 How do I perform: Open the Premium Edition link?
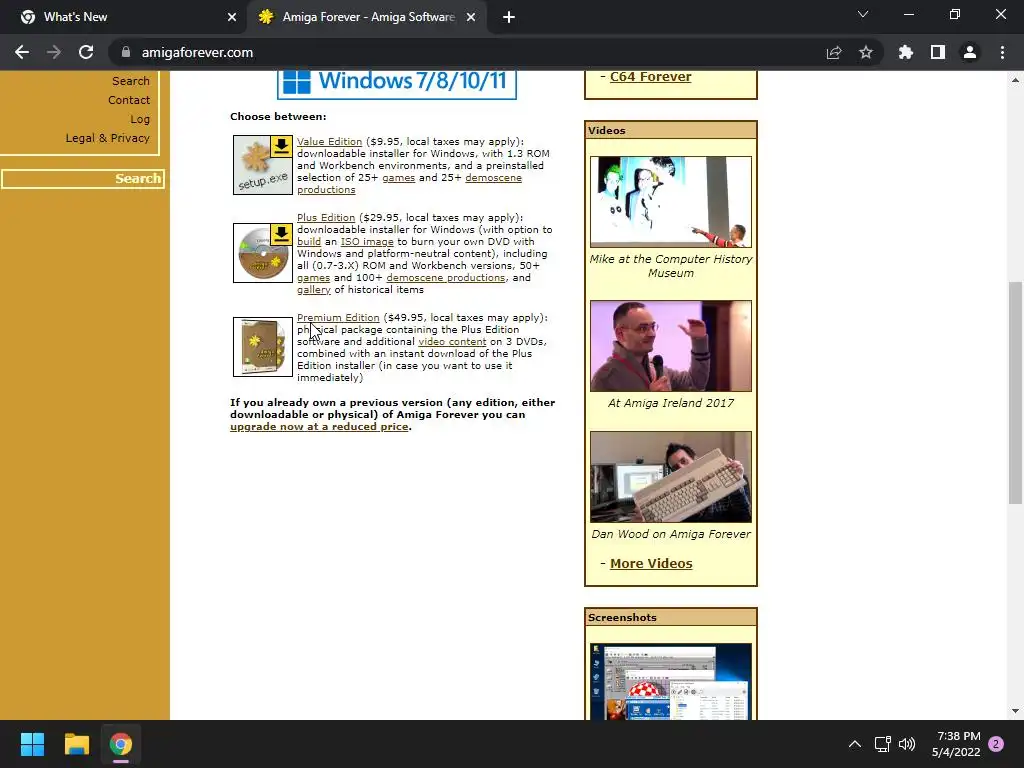338,317
